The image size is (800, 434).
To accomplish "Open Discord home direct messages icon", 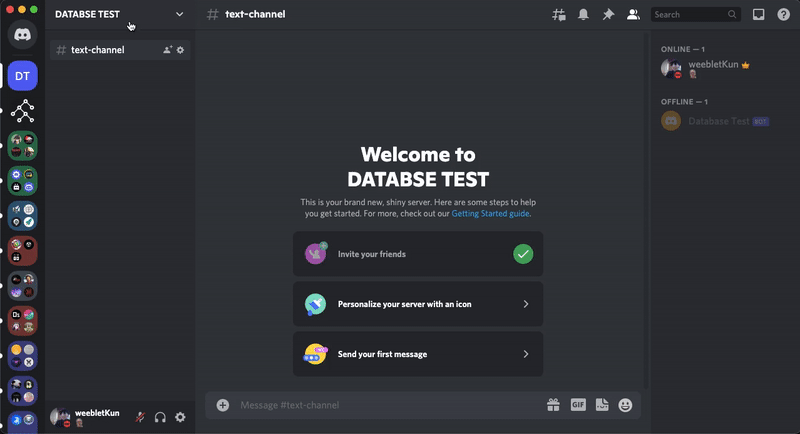I will pyautogui.click(x=22, y=35).
